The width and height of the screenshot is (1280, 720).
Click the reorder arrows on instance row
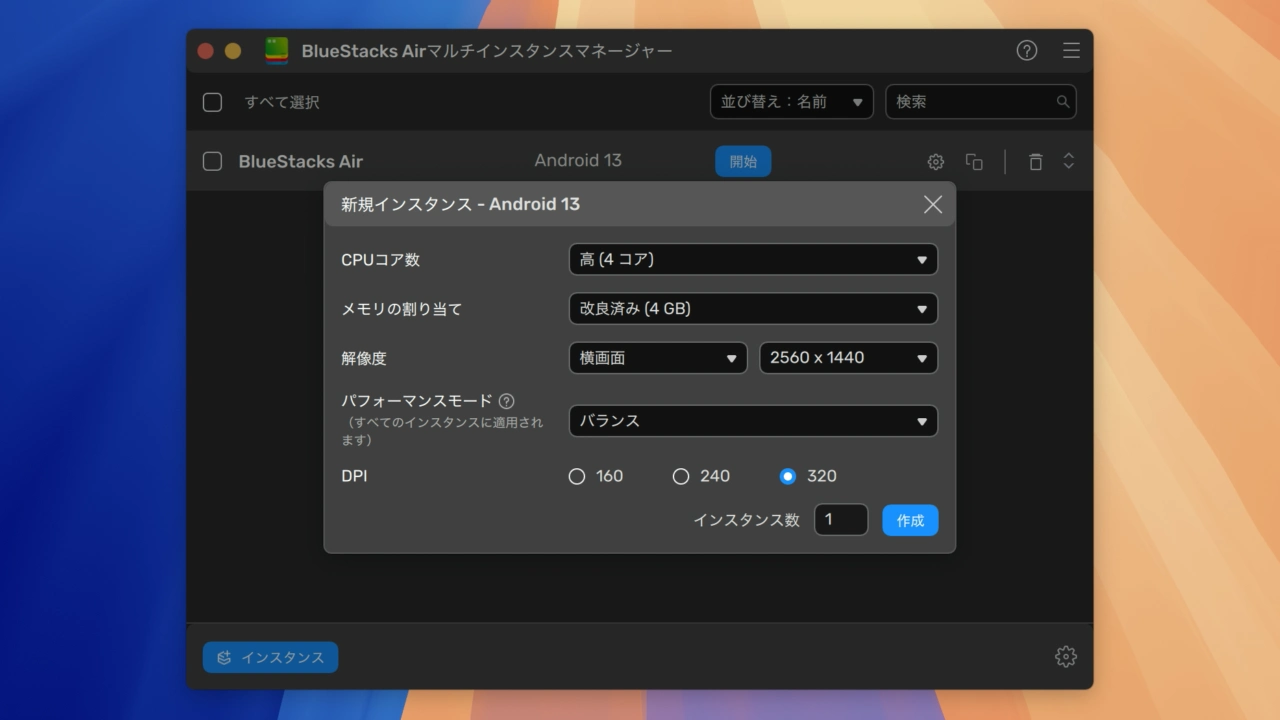(1068, 161)
